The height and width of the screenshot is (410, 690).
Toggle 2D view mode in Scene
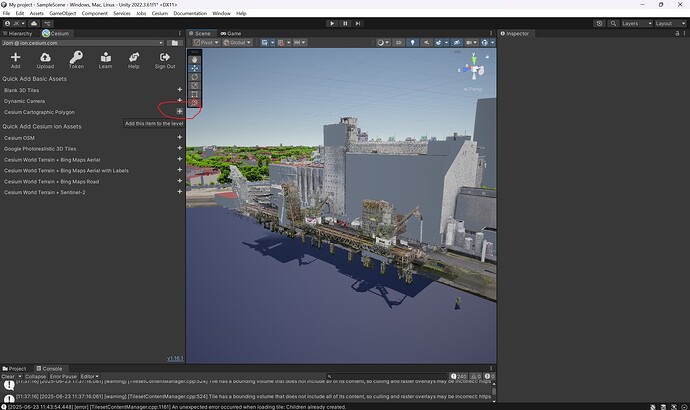pyautogui.click(x=399, y=43)
